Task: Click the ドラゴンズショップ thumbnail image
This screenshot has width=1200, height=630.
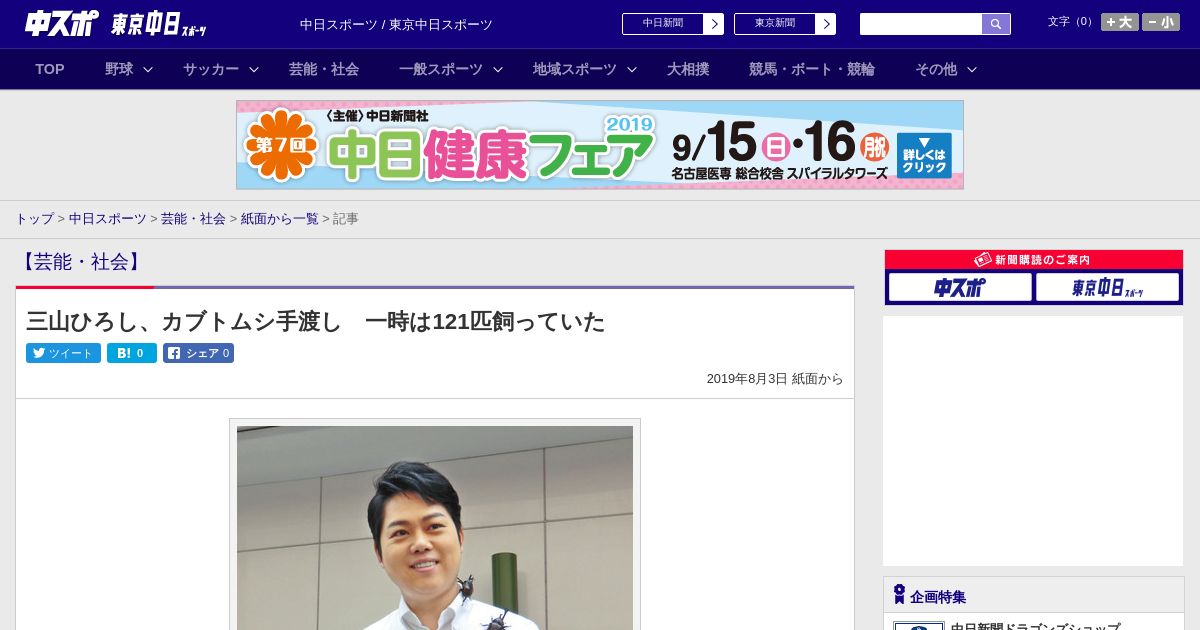Action: pos(919,626)
